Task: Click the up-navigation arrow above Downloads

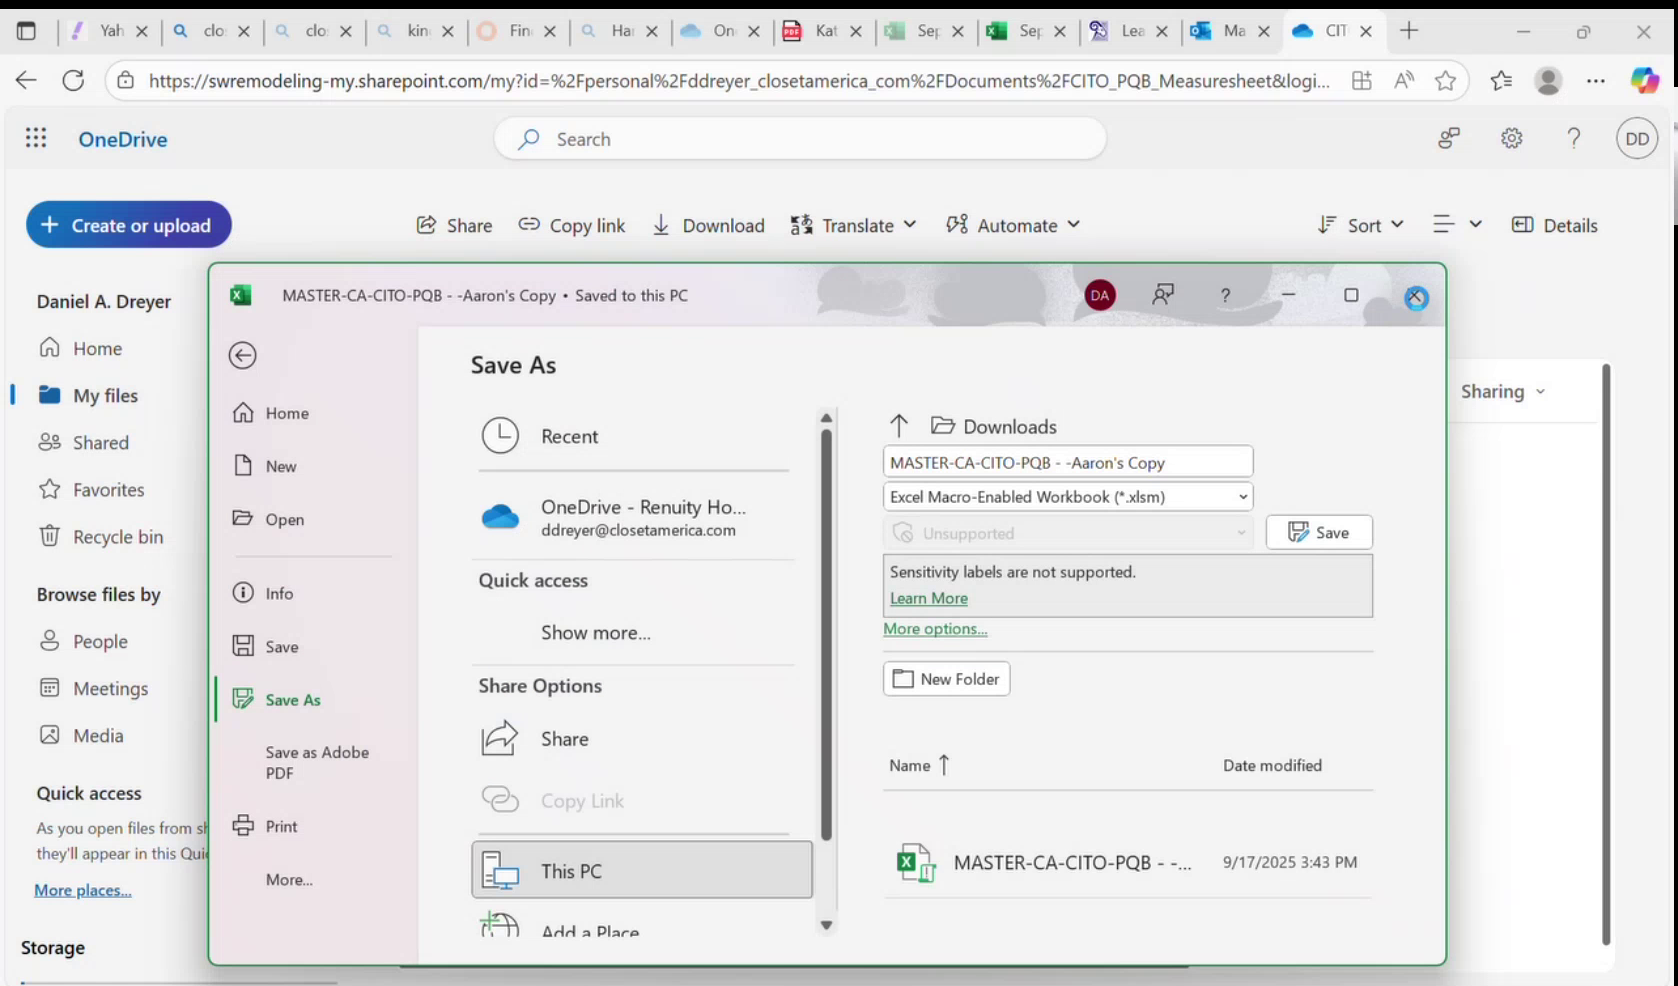Action: click(899, 425)
